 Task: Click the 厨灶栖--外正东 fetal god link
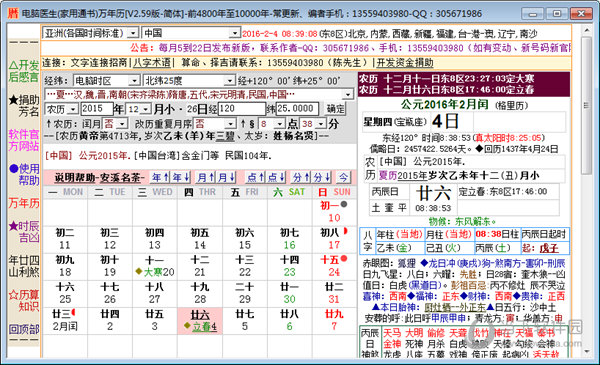coord(455,307)
